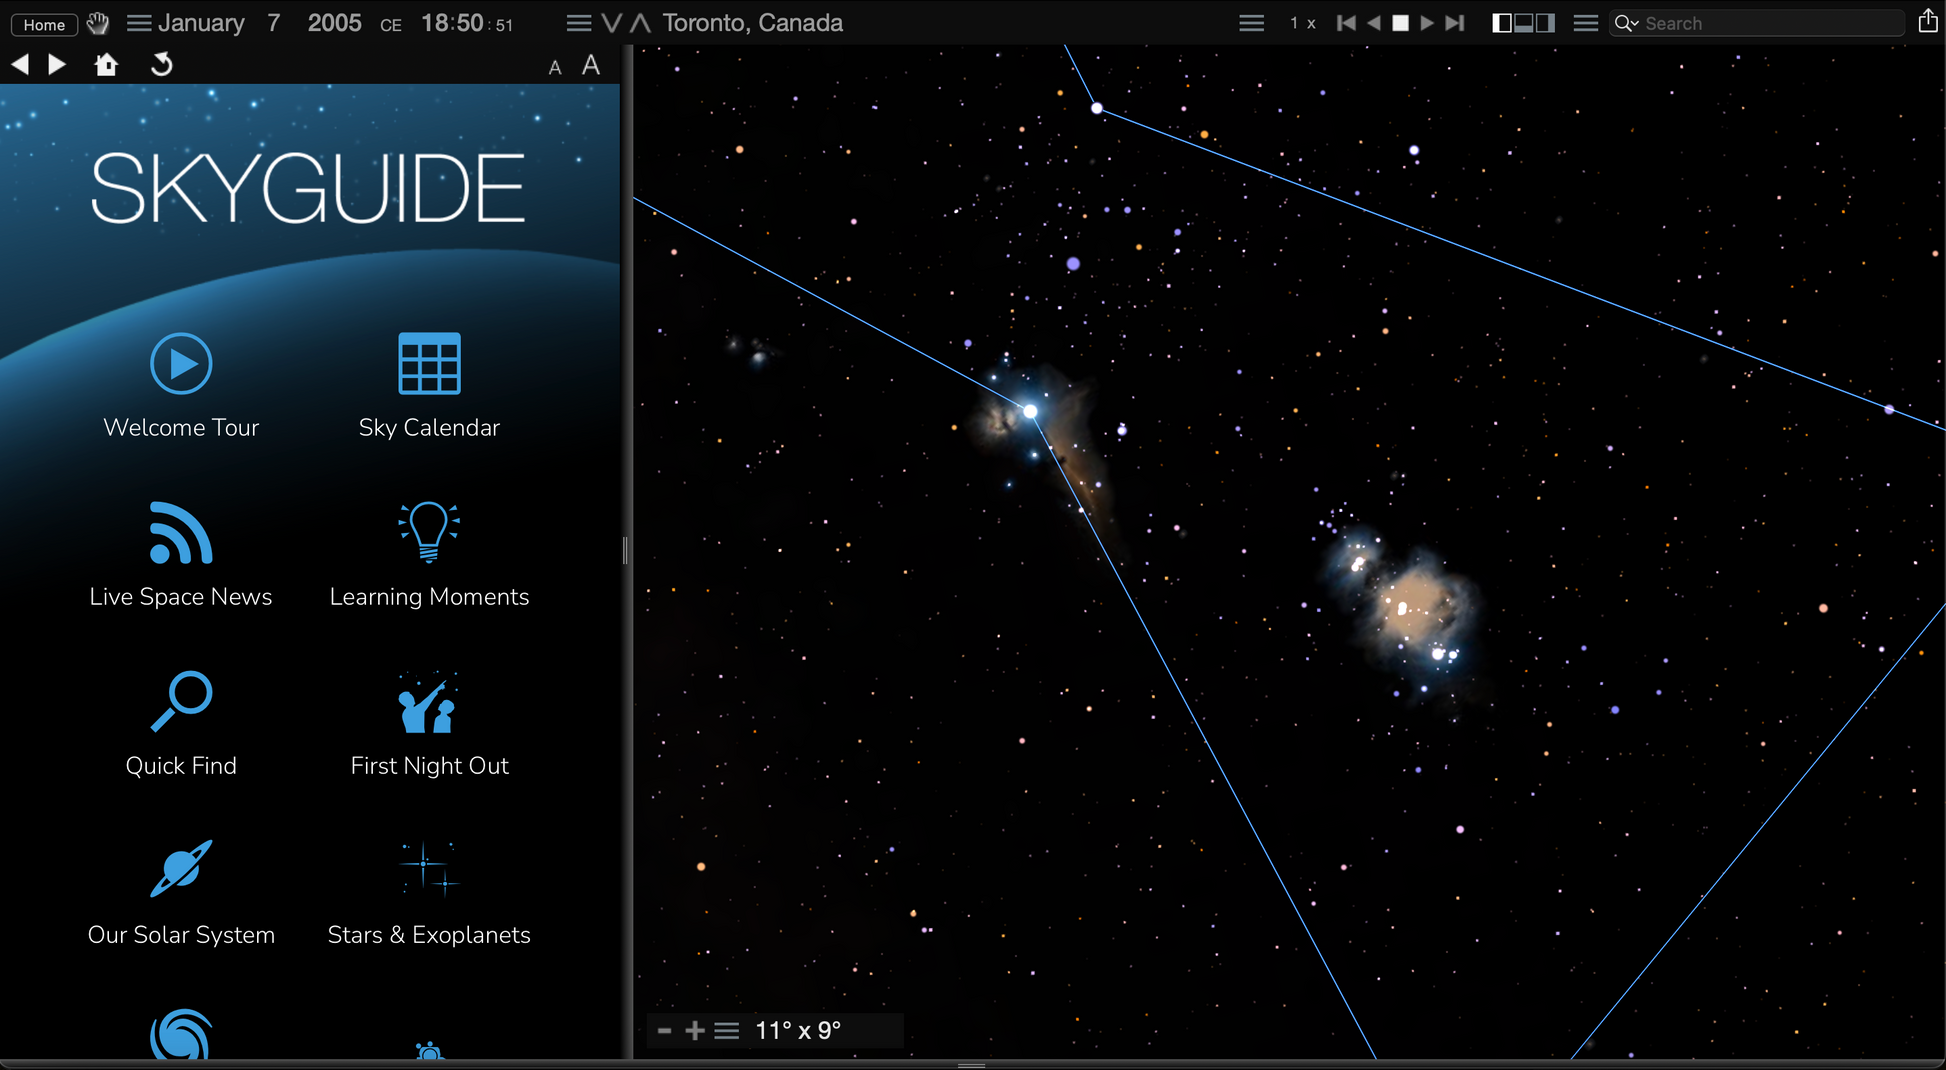Screen dimensions: 1946x1070
Task: Toggle the right side panel layout button
Action: [1546, 23]
